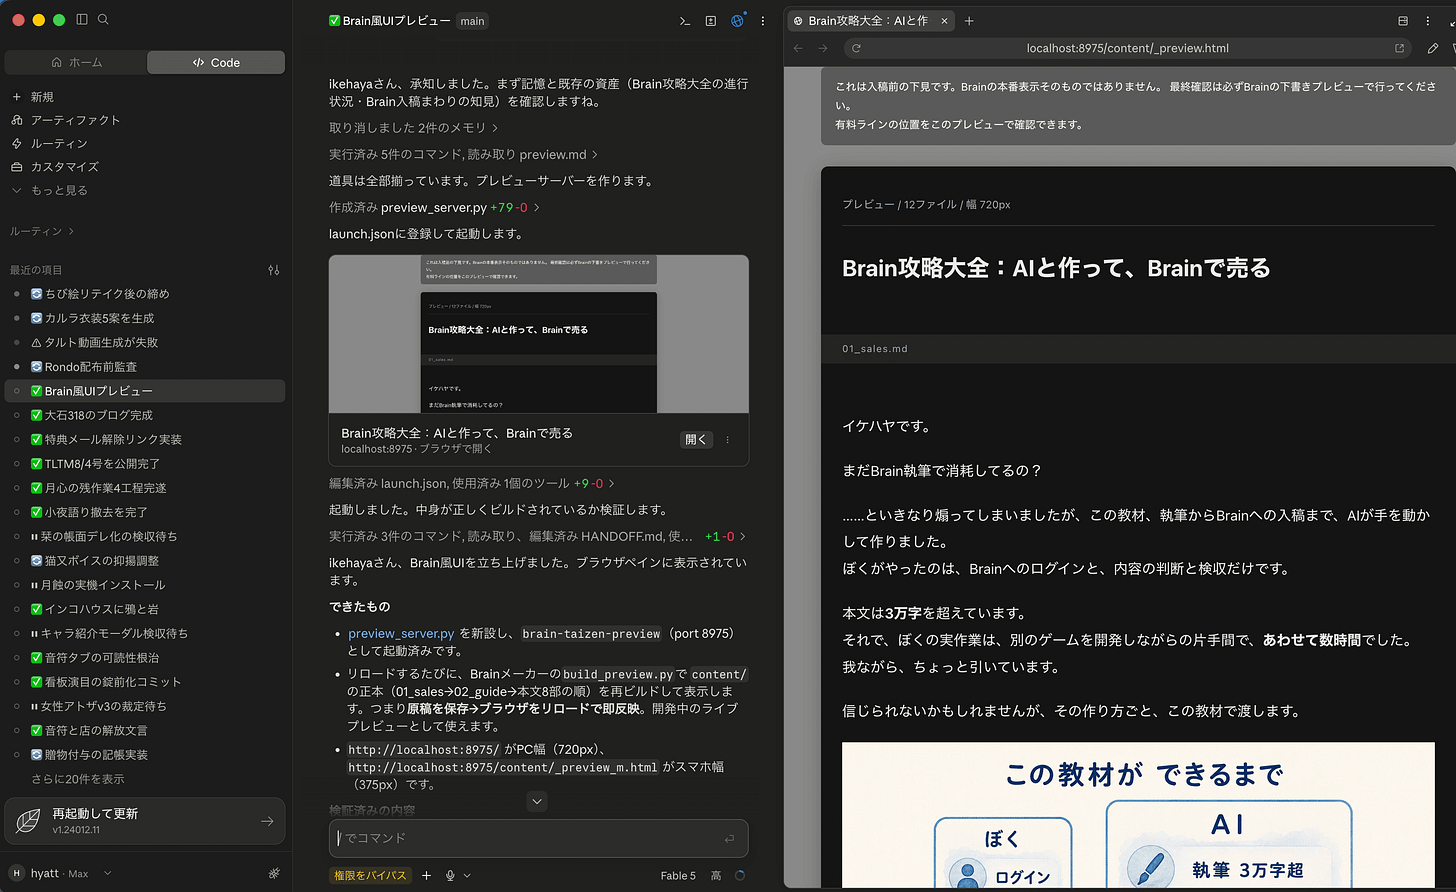This screenshot has height=892, width=1456.
Task: Open session 贈物付与の記帳実装
Action: [x=146, y=755]
